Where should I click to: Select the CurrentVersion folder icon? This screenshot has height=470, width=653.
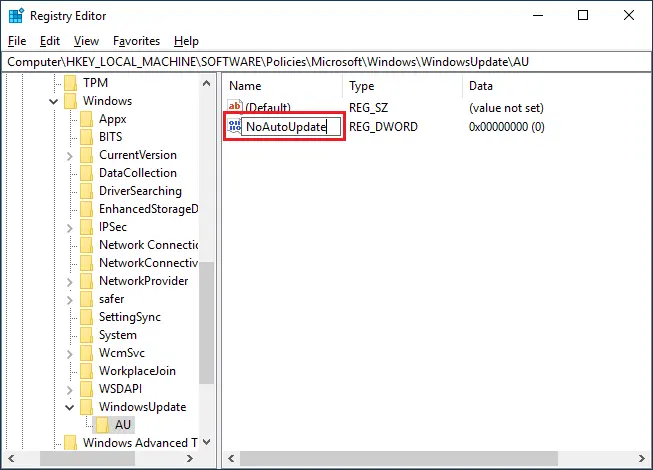86,155
